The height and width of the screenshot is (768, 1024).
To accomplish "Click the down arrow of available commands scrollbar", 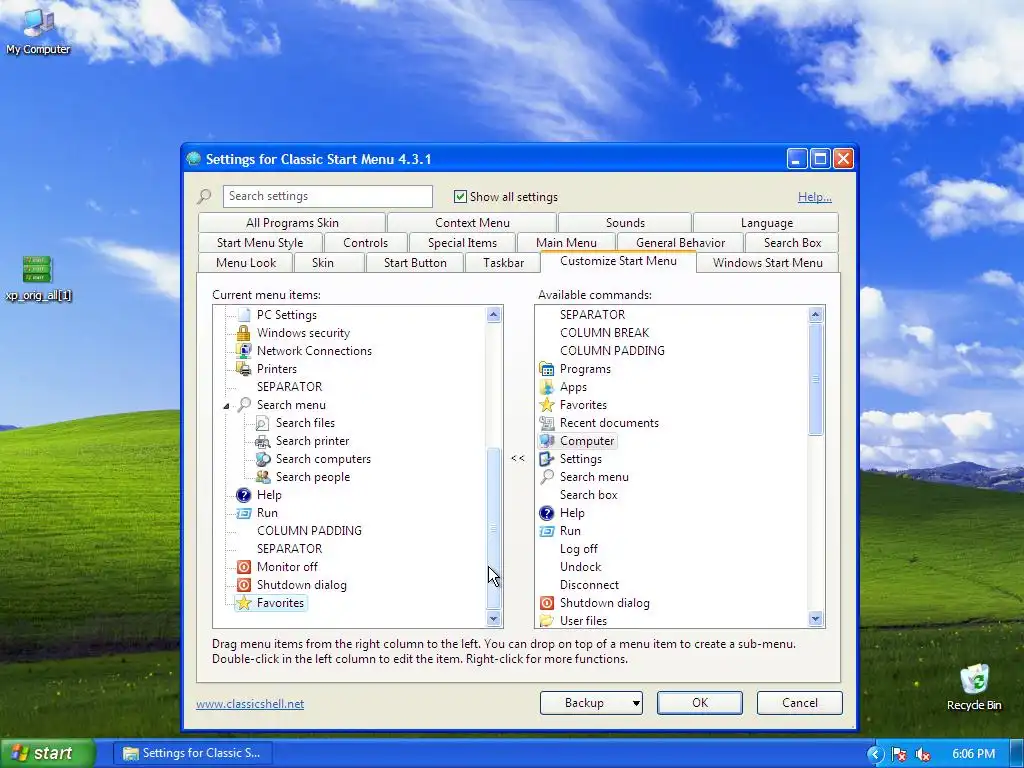I will click(815, 618).
